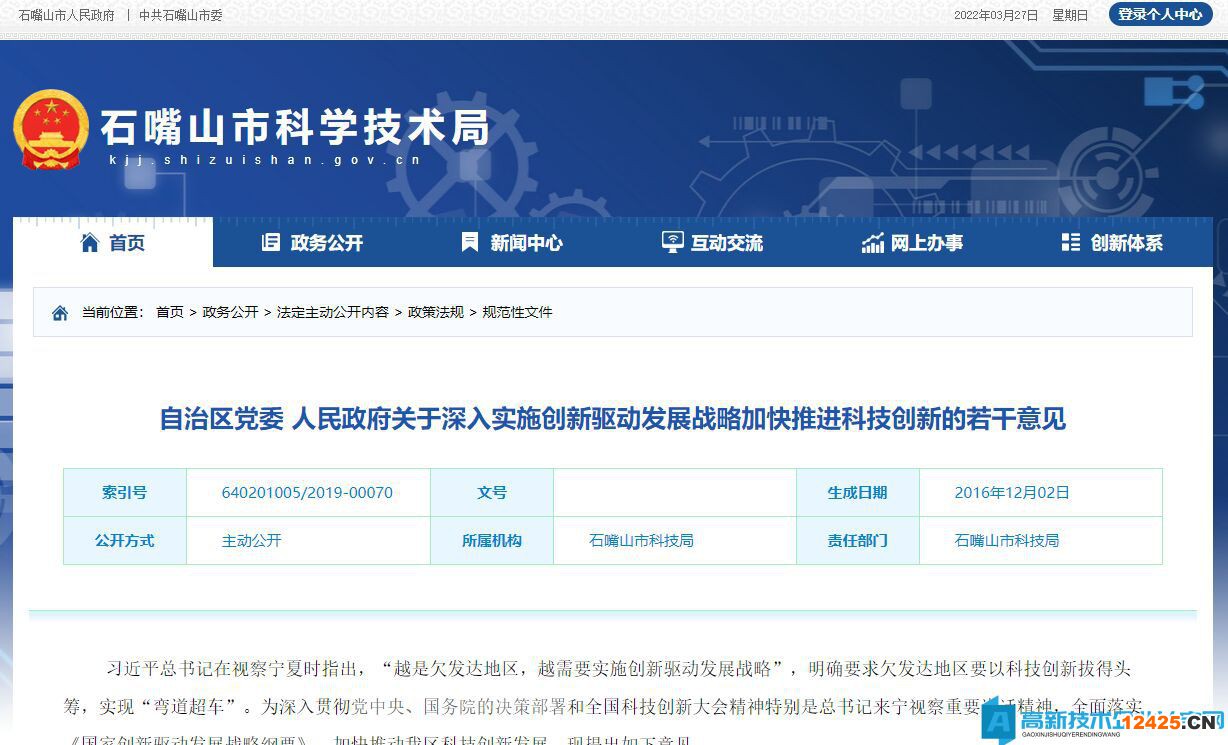Click the home icon in navigation bar

coord(90,242)
